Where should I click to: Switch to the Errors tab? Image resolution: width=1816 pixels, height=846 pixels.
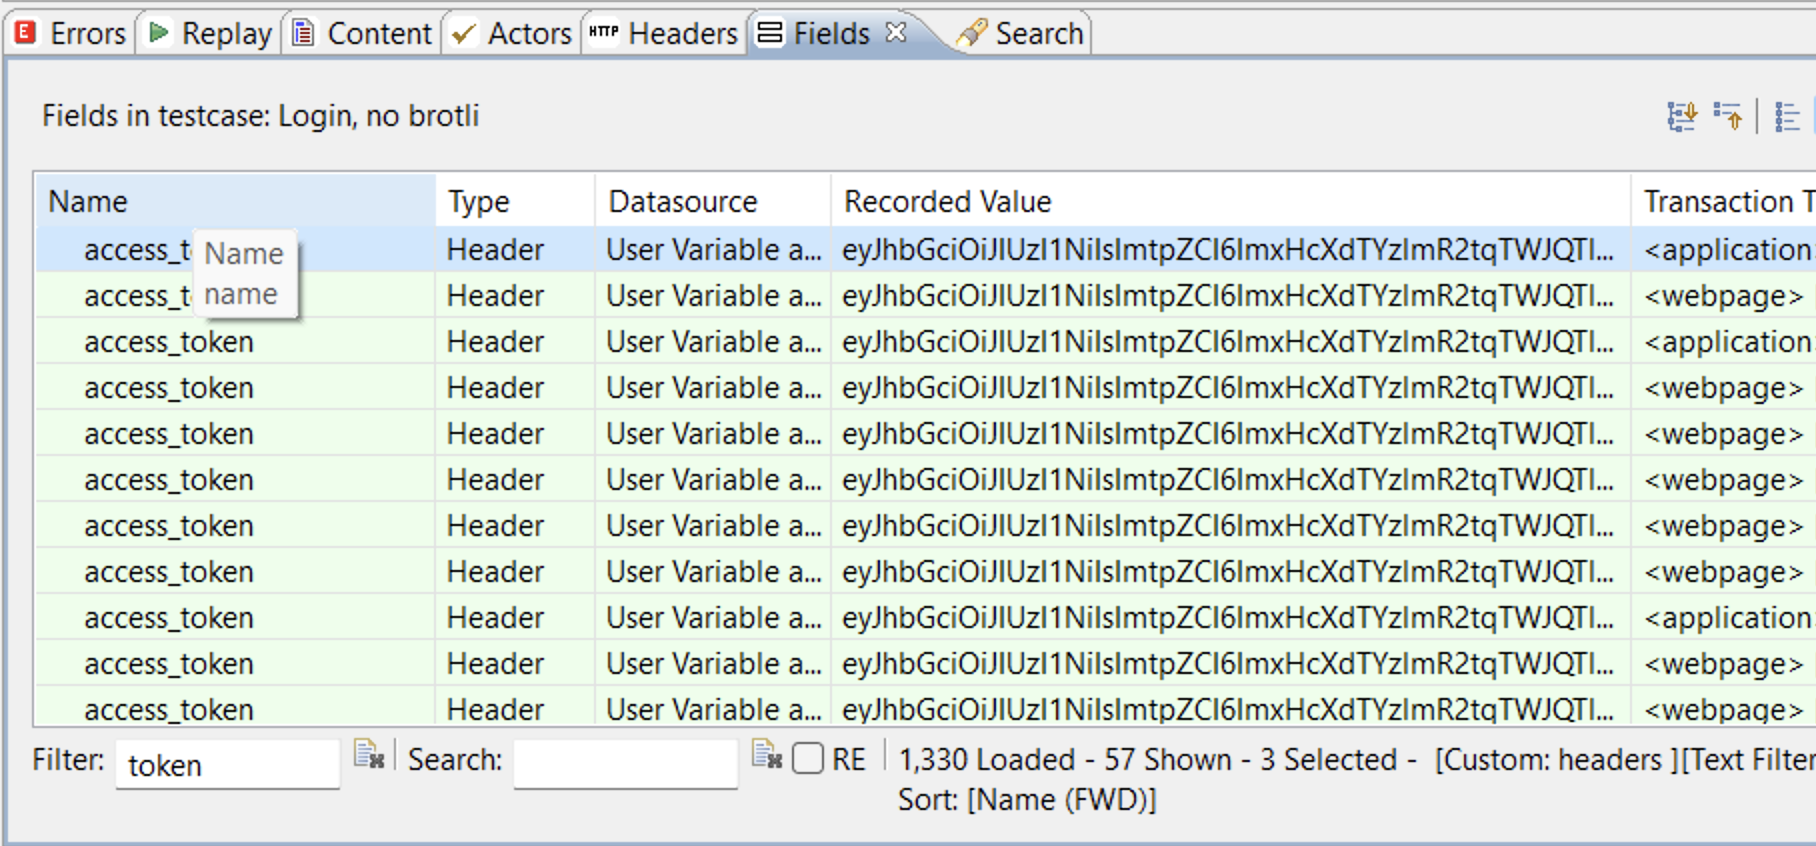point(70,34)
